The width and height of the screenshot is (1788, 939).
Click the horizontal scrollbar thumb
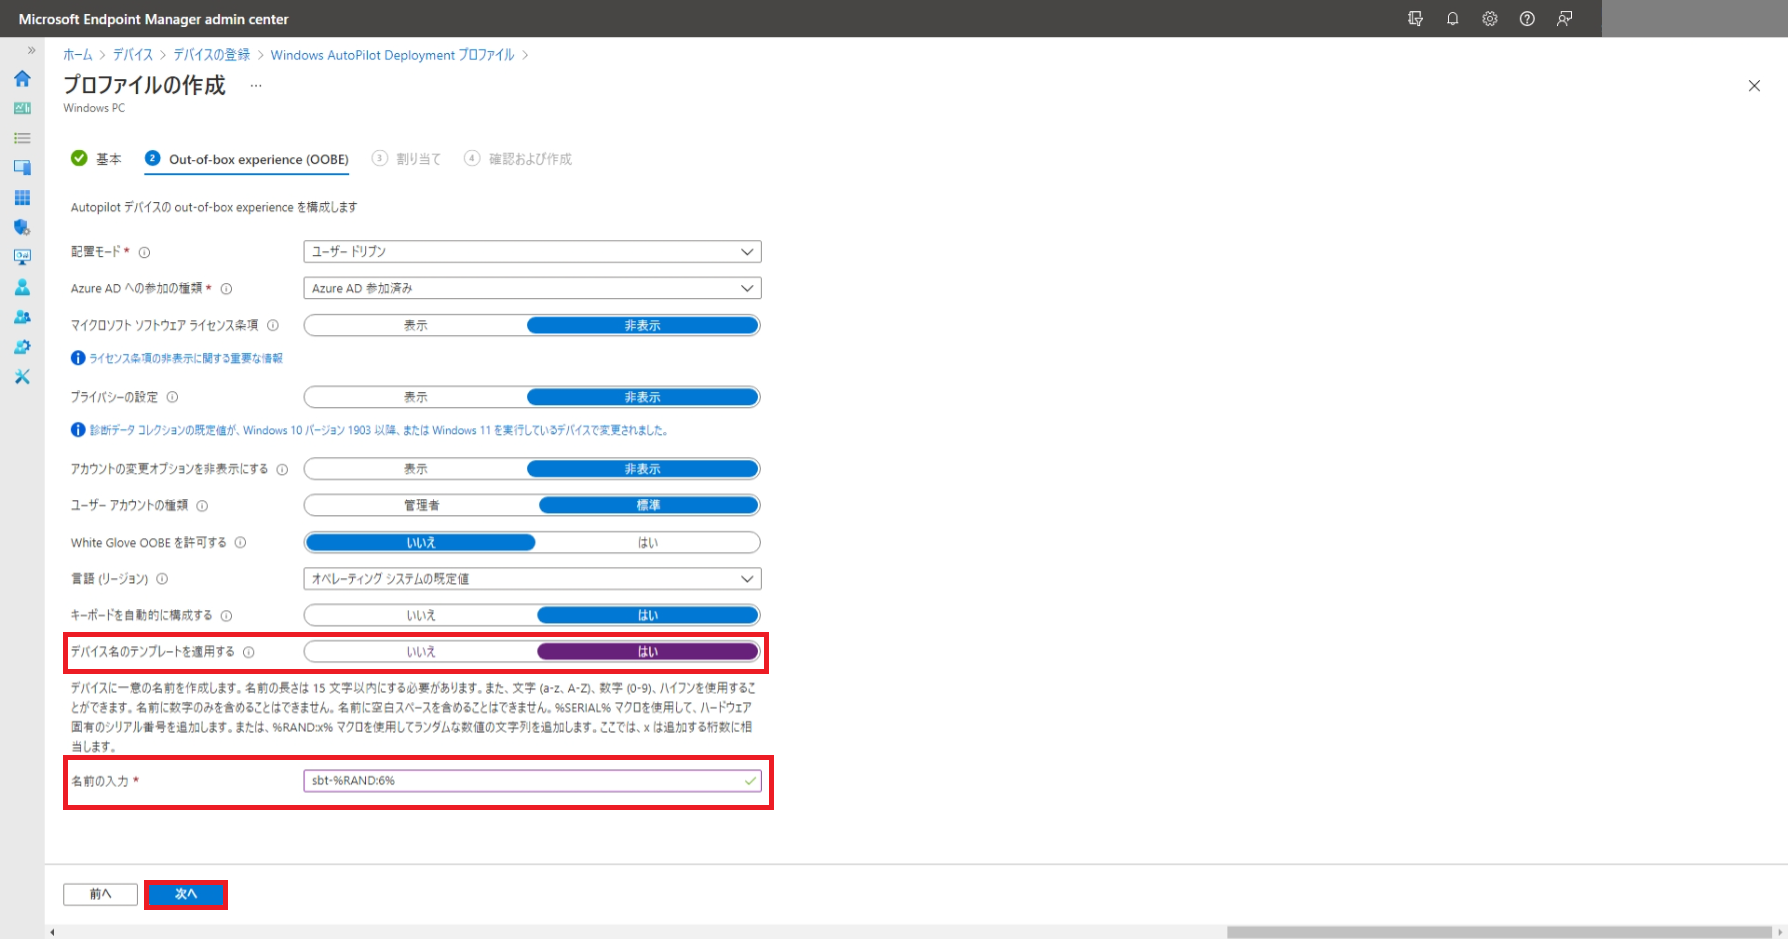pos(1499,932)
